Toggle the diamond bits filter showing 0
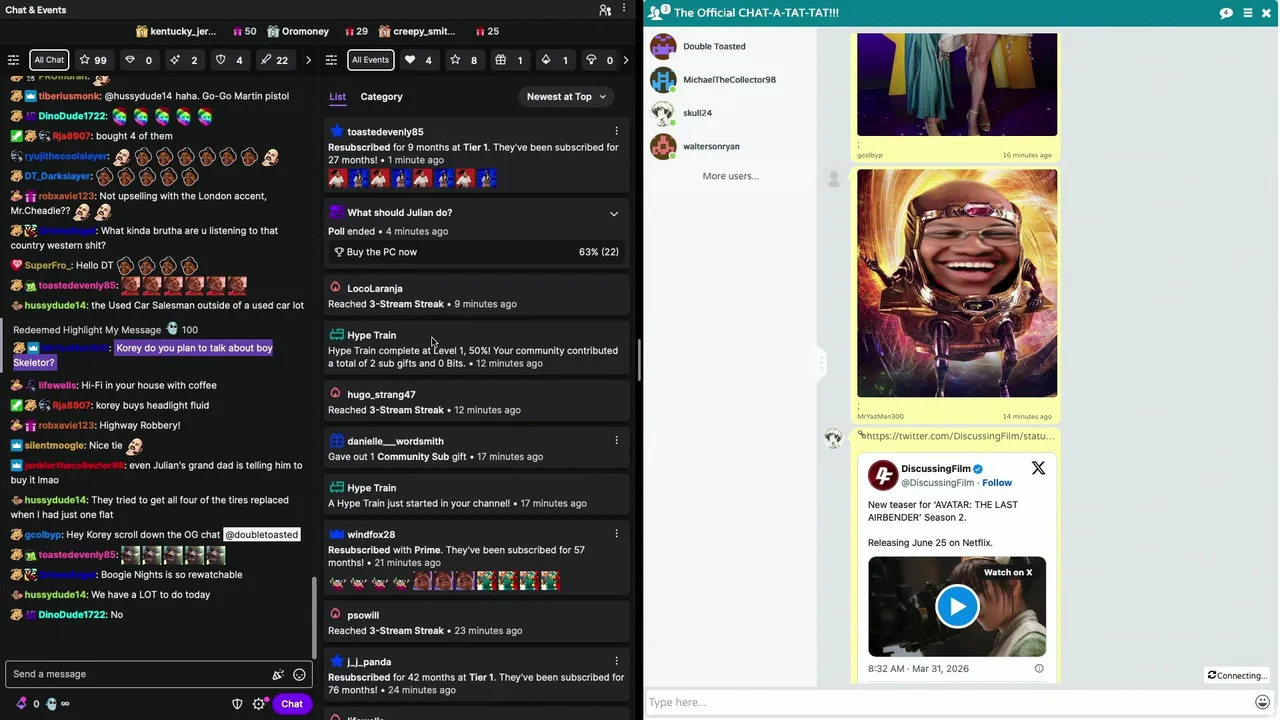 coord(139,60)
